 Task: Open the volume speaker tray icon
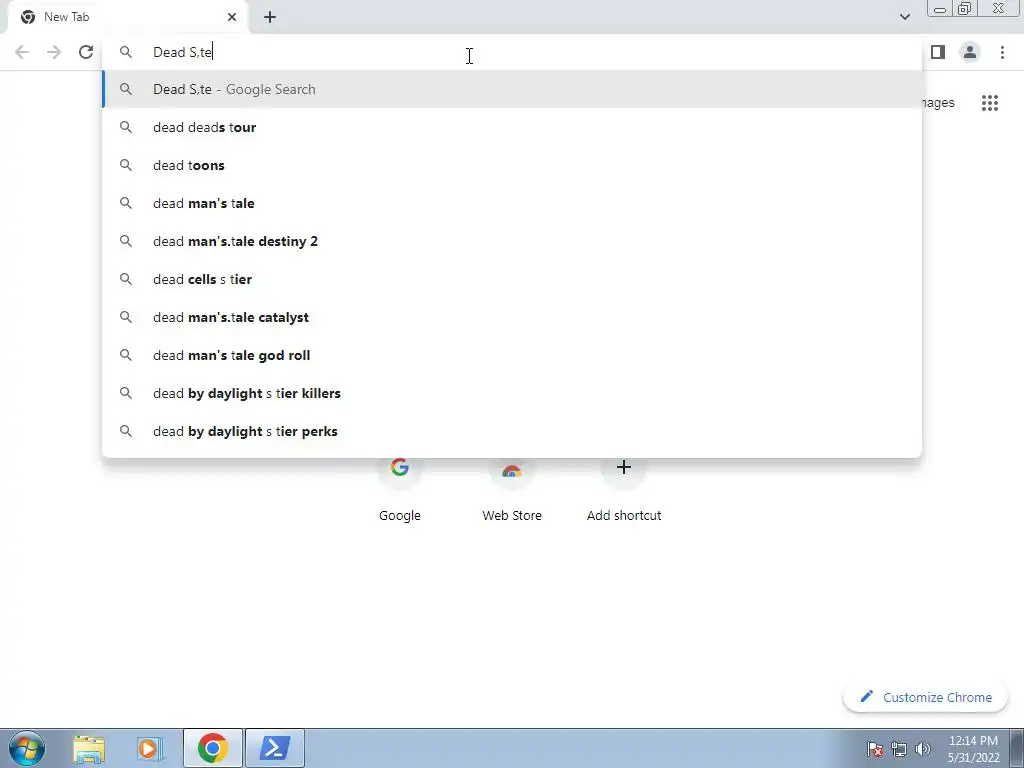[923, 749]
